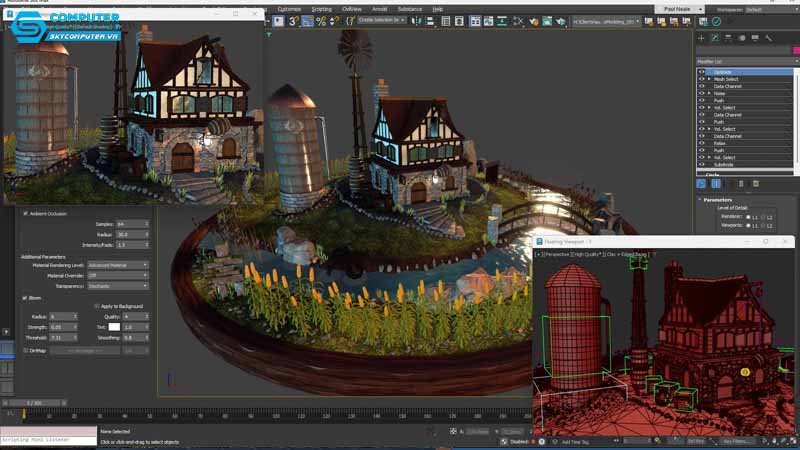Open the Material Rendering Level dropdown
800x450 pixels.
(x=117, y=265)
